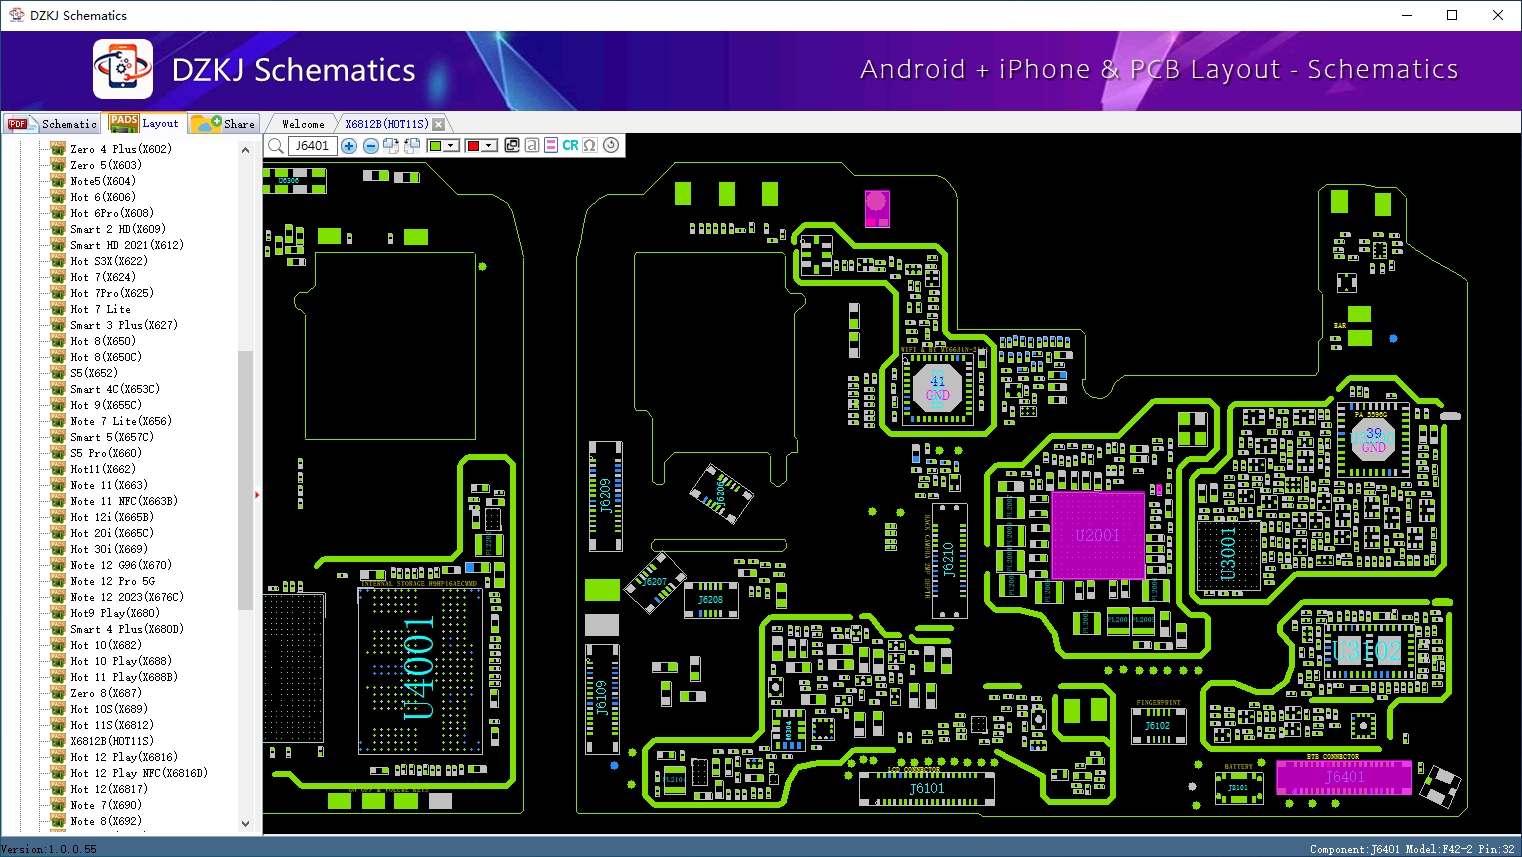
Task: Select component U3001 on the layout
Action: tap(1229, 555)
